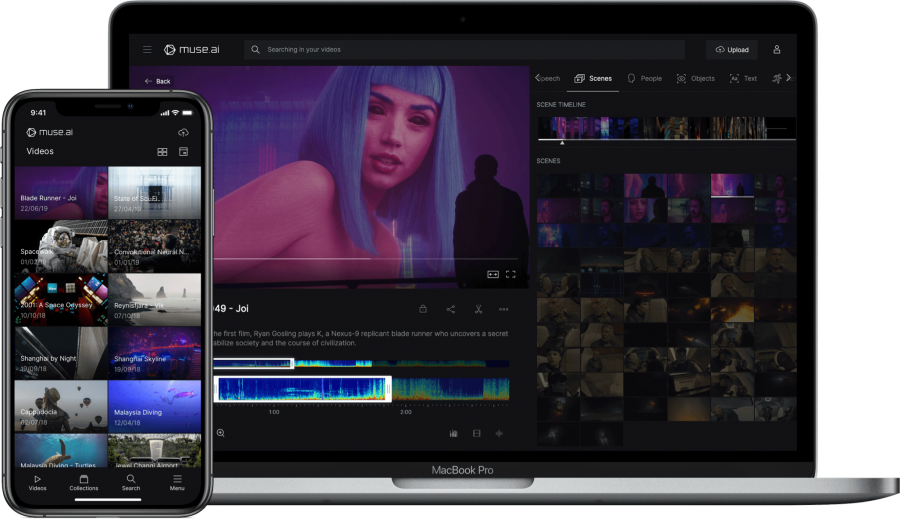The width and height of the screenshot is (900, 519).
Task: Select the highlighted pink scene thumbnail
Action: pyautogui.click(x=732, y=185)
